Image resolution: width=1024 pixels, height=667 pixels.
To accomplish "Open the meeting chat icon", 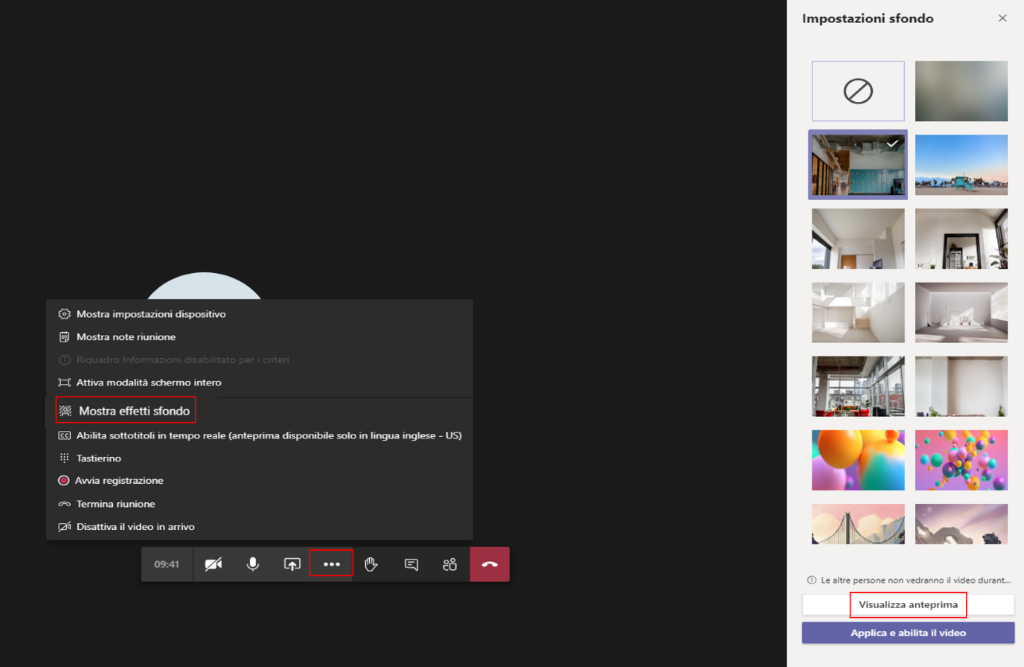I will click(x=411, y=563).
